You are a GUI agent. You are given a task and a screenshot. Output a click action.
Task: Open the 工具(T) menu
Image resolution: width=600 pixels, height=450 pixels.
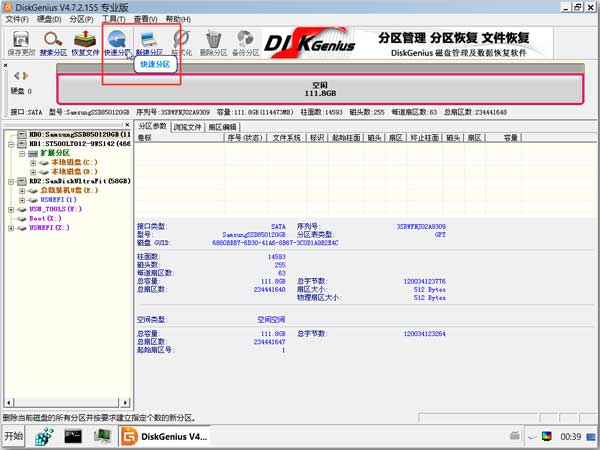coord(113,19)
